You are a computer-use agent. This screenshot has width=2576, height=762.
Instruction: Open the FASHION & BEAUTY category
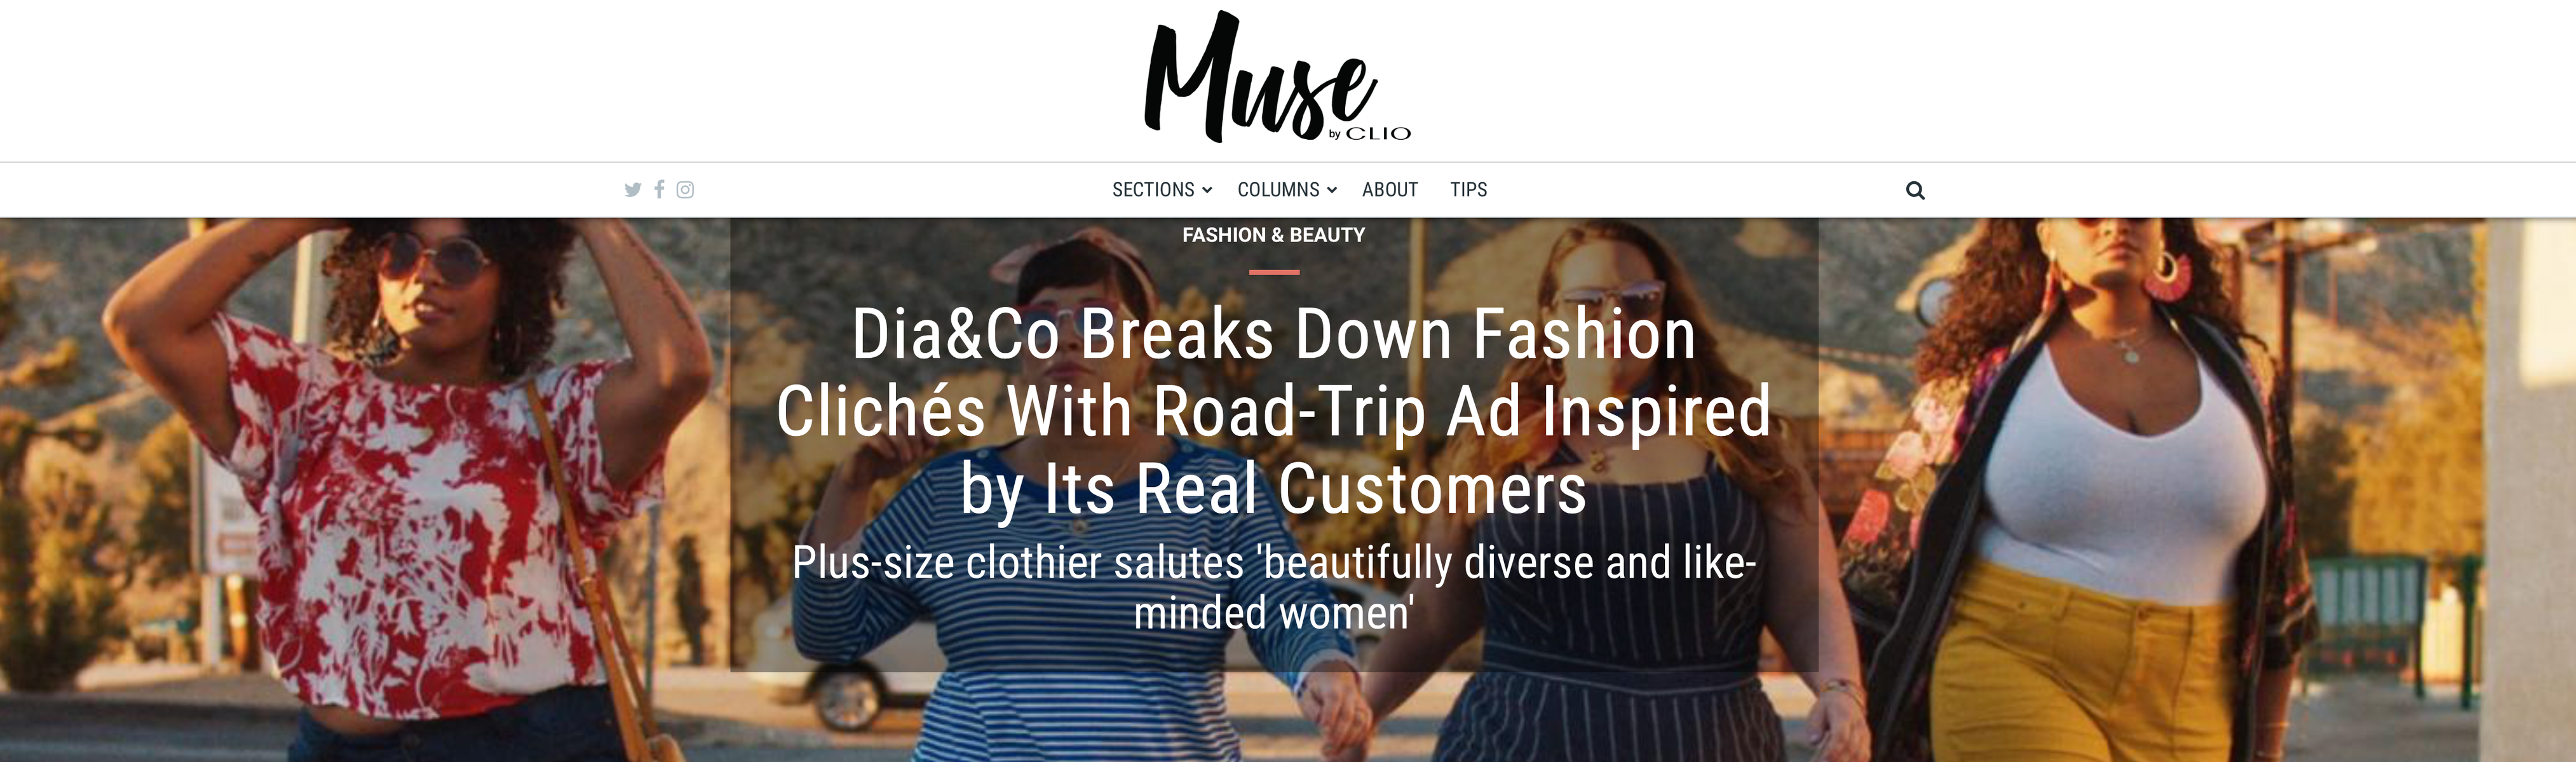[1273, 235]
